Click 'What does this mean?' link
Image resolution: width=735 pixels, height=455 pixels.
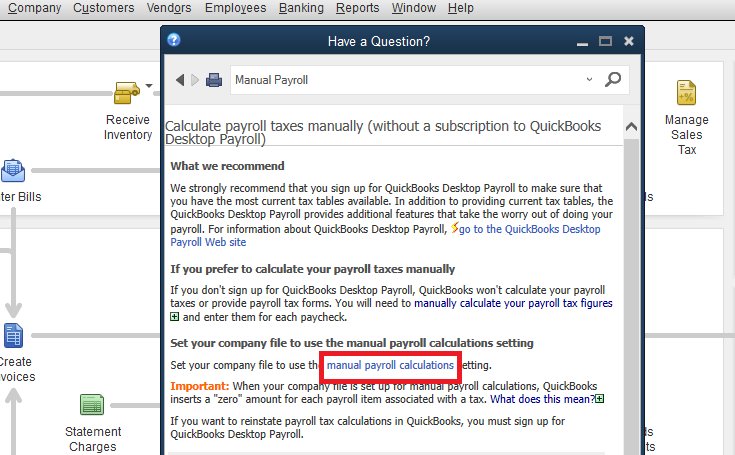pyautogui.click(x=541, y=399)
